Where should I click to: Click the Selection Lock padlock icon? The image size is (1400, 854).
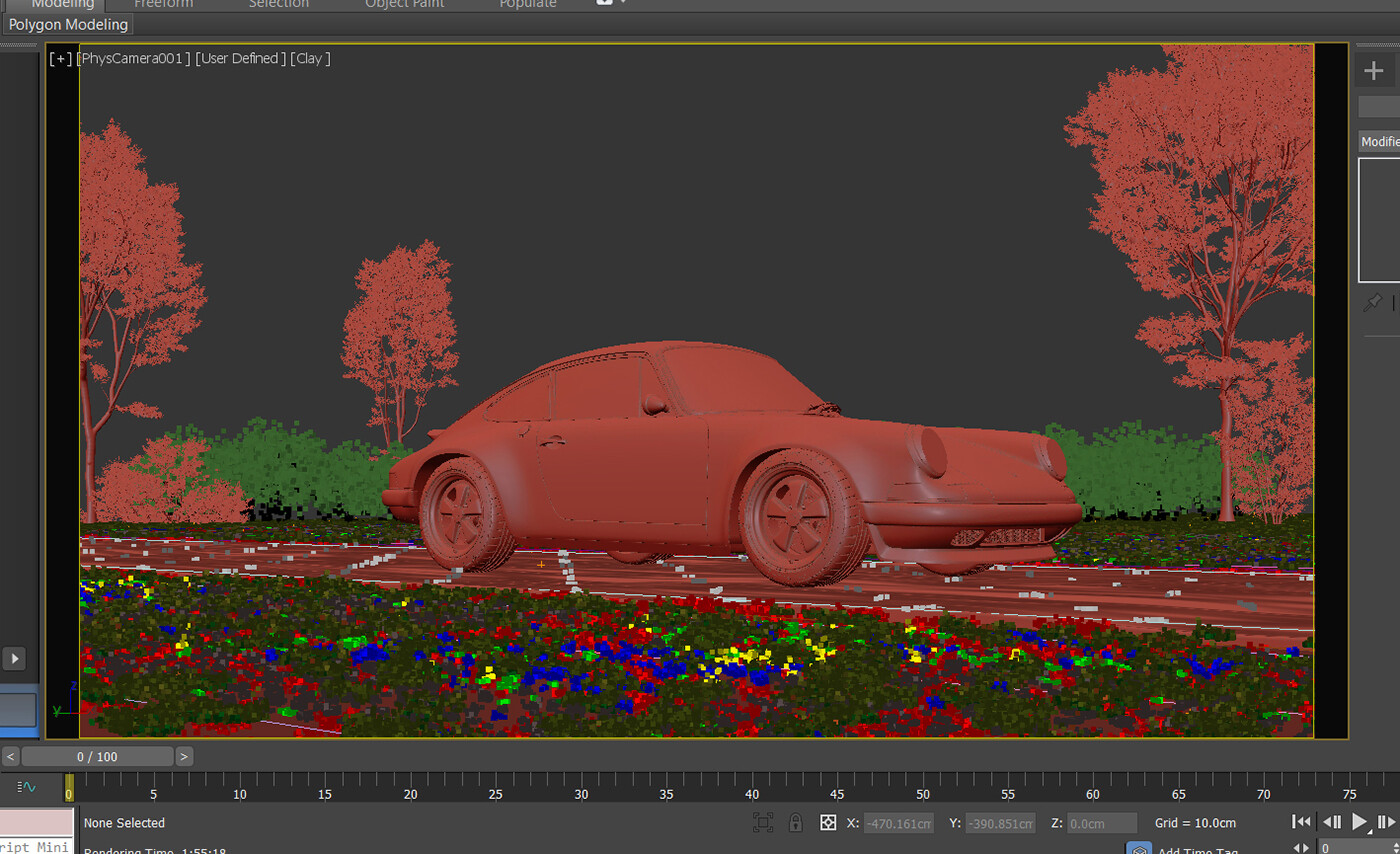795,822
